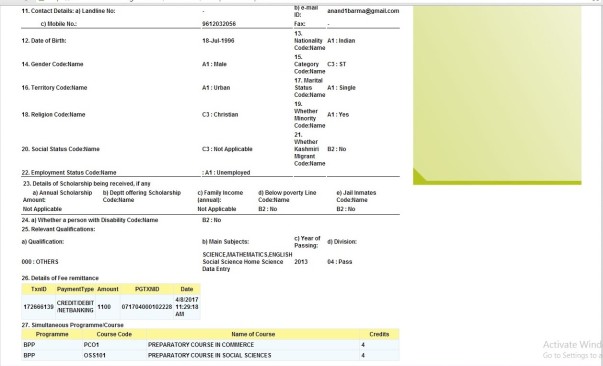Click the Course Code column header
The image size is (603, 366).
(x=114, y=334)
